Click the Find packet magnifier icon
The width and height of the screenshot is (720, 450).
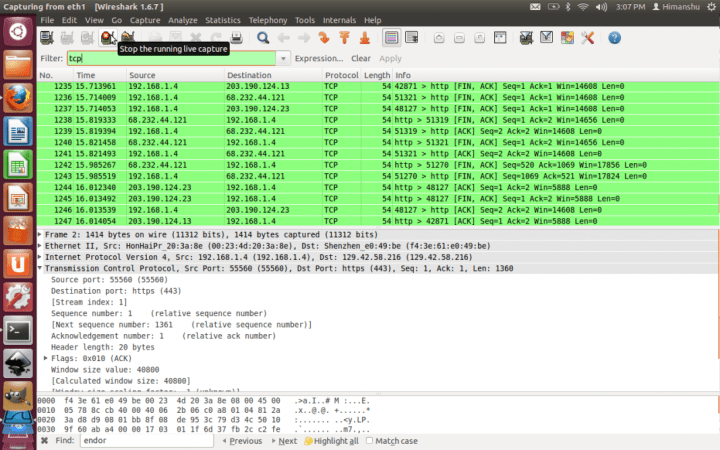point(263,38)
